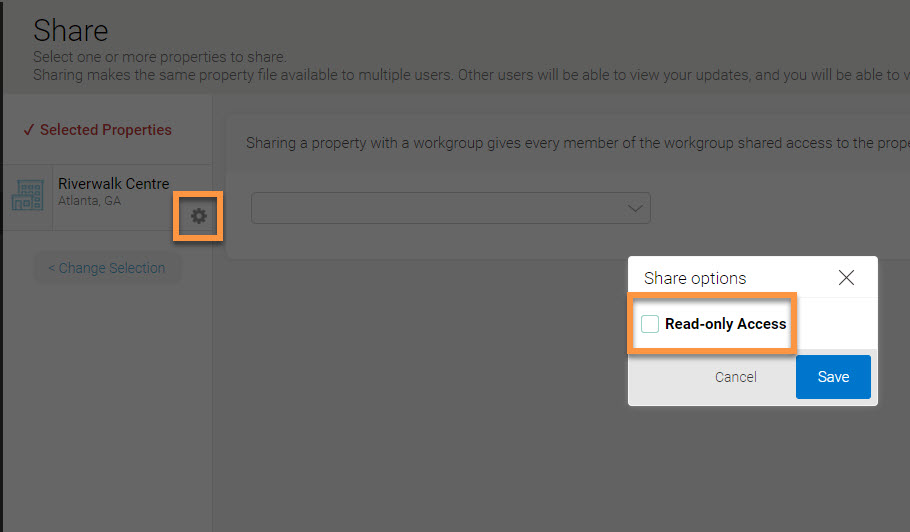Image resolution: width=910 pixels, height=532 pixels.
Task: Expand the workgroup dropdown arrow
Action: pos(634,208)
